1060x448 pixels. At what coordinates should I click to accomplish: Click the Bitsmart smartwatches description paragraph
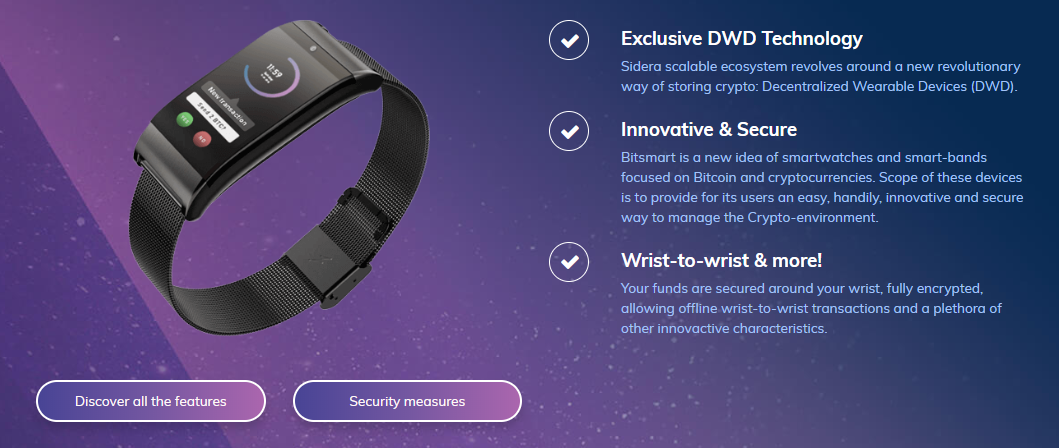click(x=821, y=187)
